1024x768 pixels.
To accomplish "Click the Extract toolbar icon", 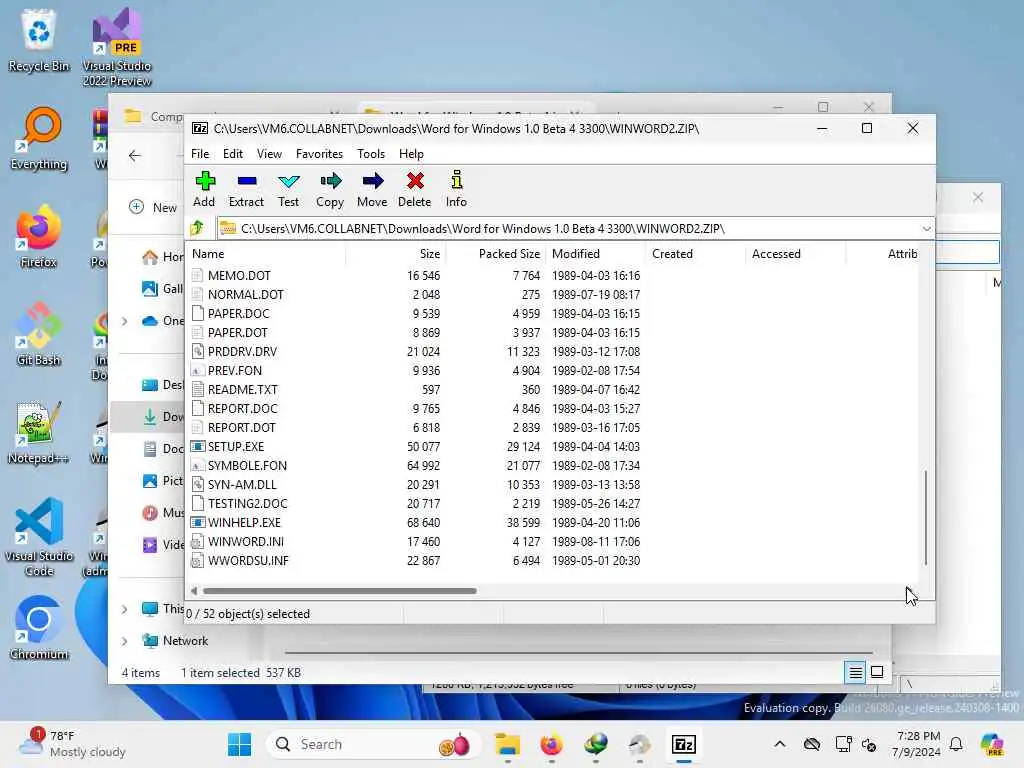I will 246,182.
